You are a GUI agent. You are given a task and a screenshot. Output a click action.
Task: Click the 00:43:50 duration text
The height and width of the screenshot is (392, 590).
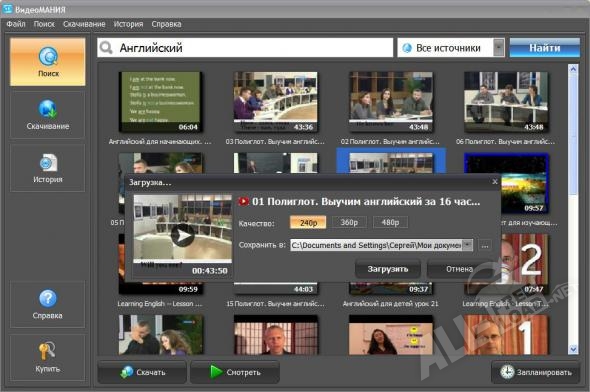click(x=210, y=271)
